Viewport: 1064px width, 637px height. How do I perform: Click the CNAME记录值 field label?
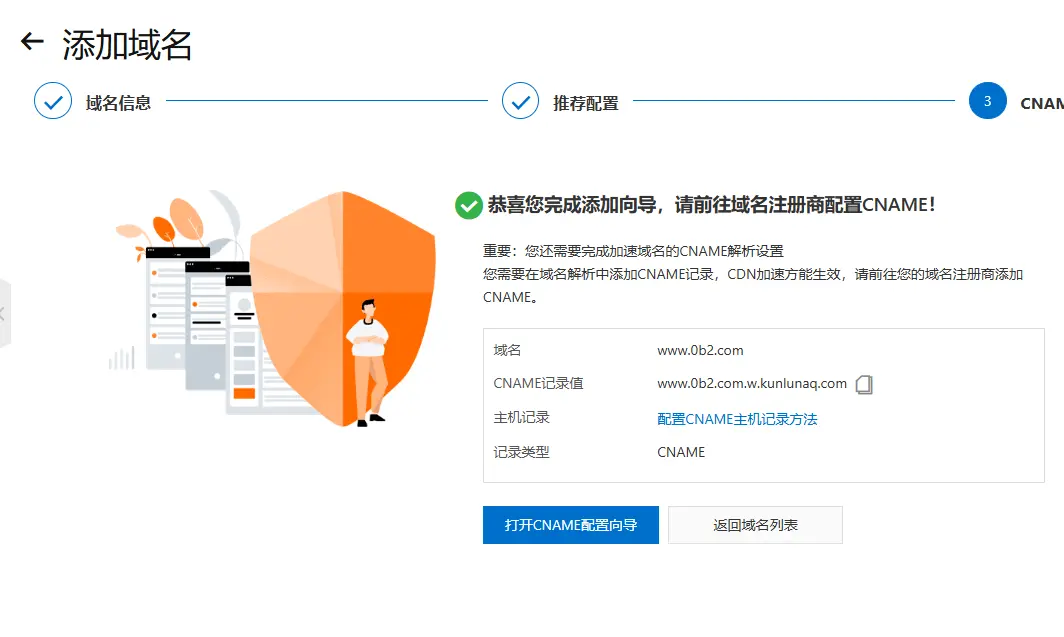pyautogui.click(x=538, y=383)
